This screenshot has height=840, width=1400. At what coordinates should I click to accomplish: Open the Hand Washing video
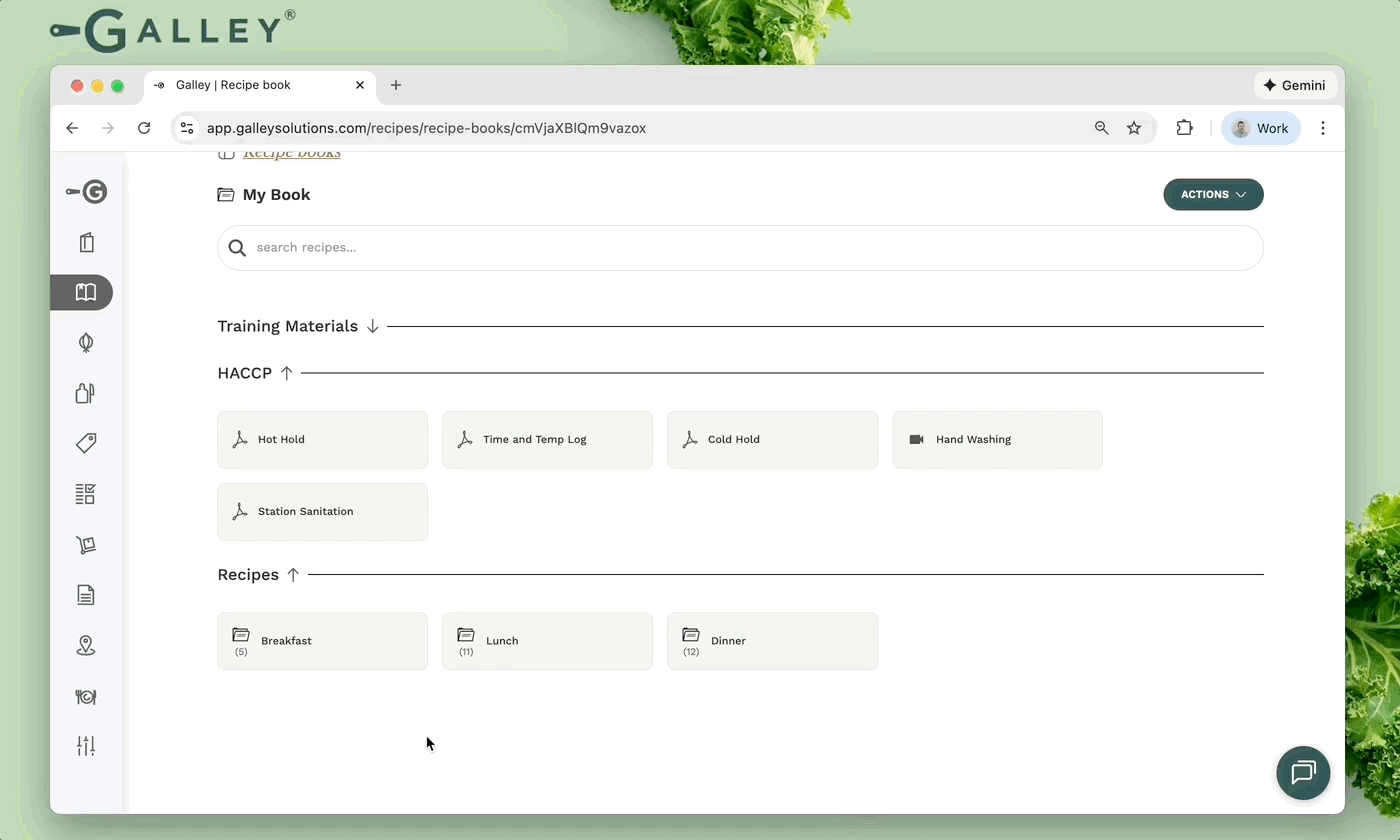tap(996, 439)
